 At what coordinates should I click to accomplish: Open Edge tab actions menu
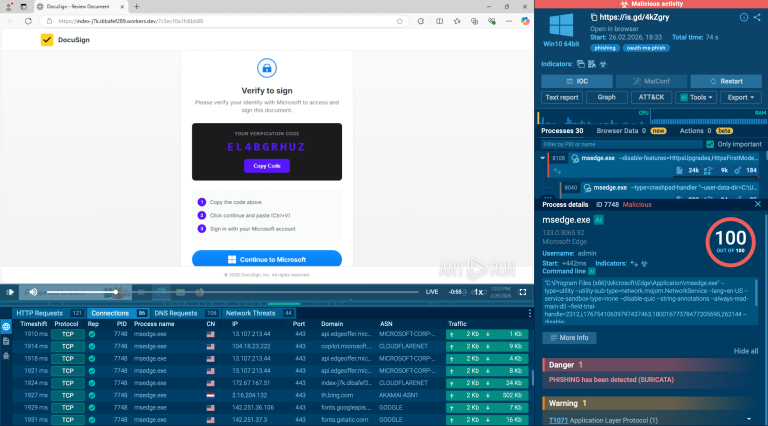(24, 6)
